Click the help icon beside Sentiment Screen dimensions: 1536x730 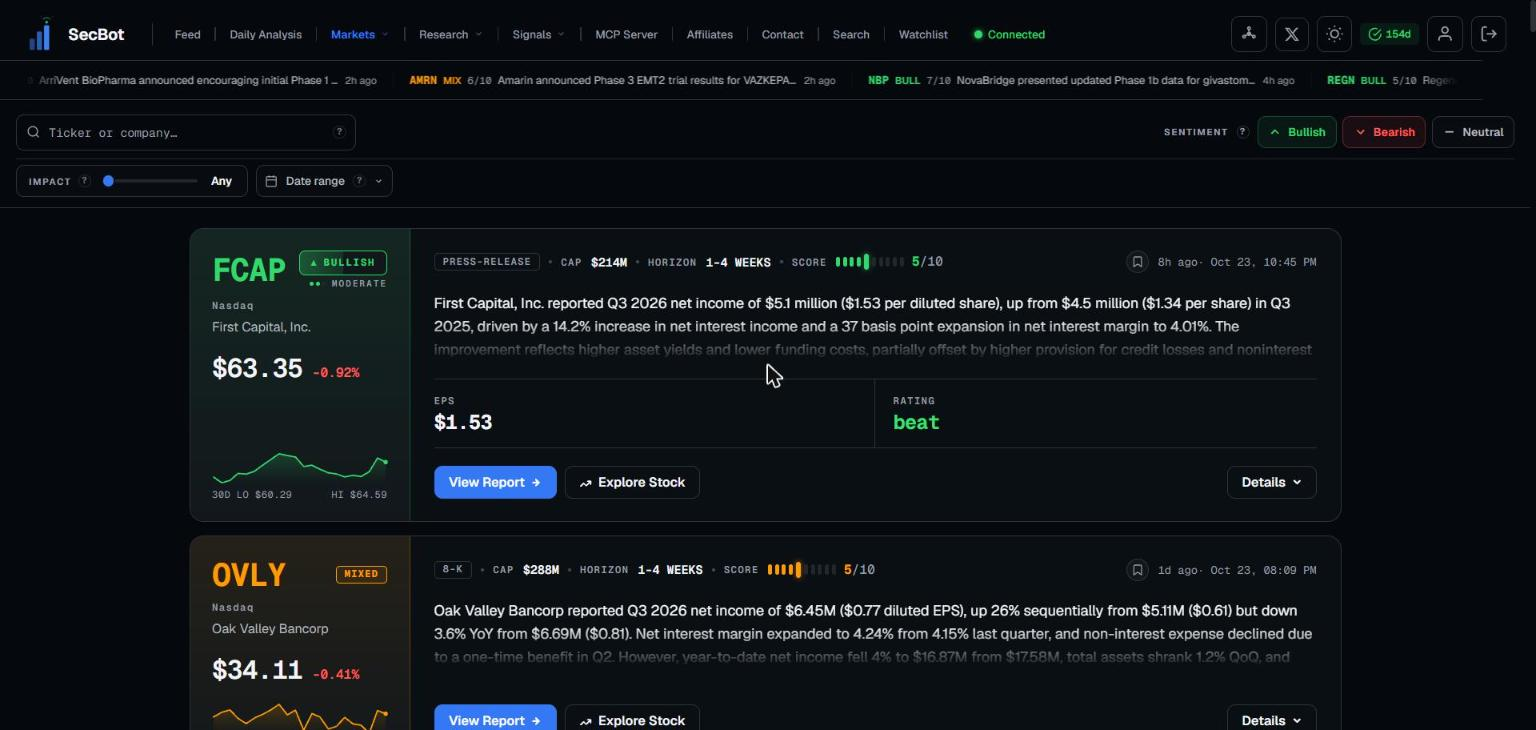pyautogui.click(x=1242, y=132)
